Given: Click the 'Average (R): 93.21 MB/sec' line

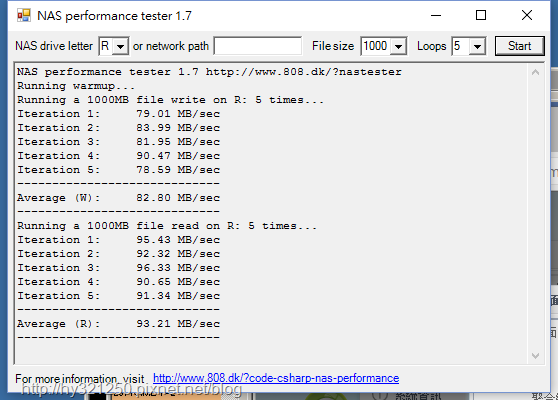Looking at the screenshot, I should (x=119, y=324).
